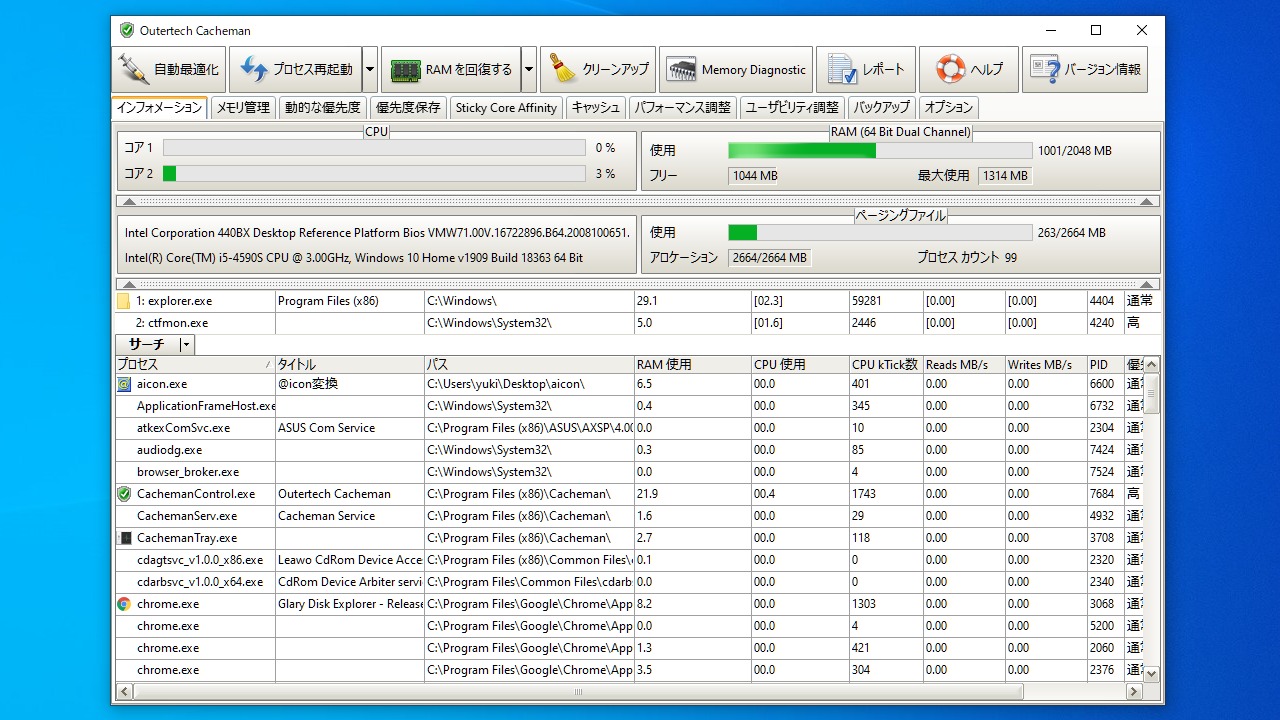Image resolution: width=1280 pixels, height=720 pixels.
Task: Select the CachemanControl.exe shield icon
Action: (124, 494)
